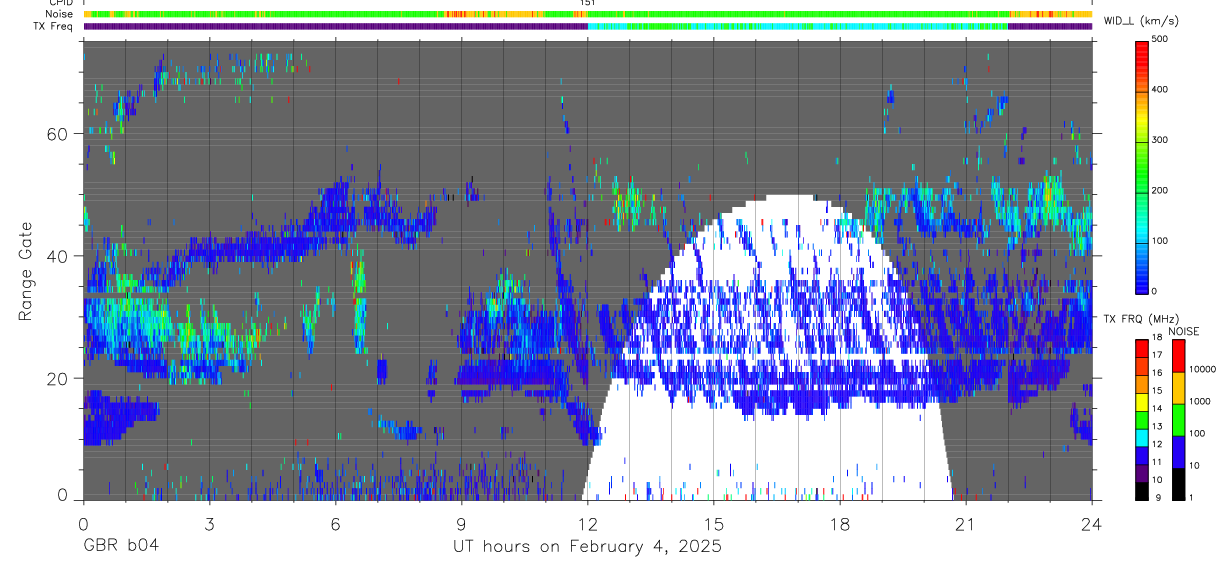Click the red swatch of NOISE legend
The width and height of the screenshot is (1228, 567).
(x=1177, y=355)
